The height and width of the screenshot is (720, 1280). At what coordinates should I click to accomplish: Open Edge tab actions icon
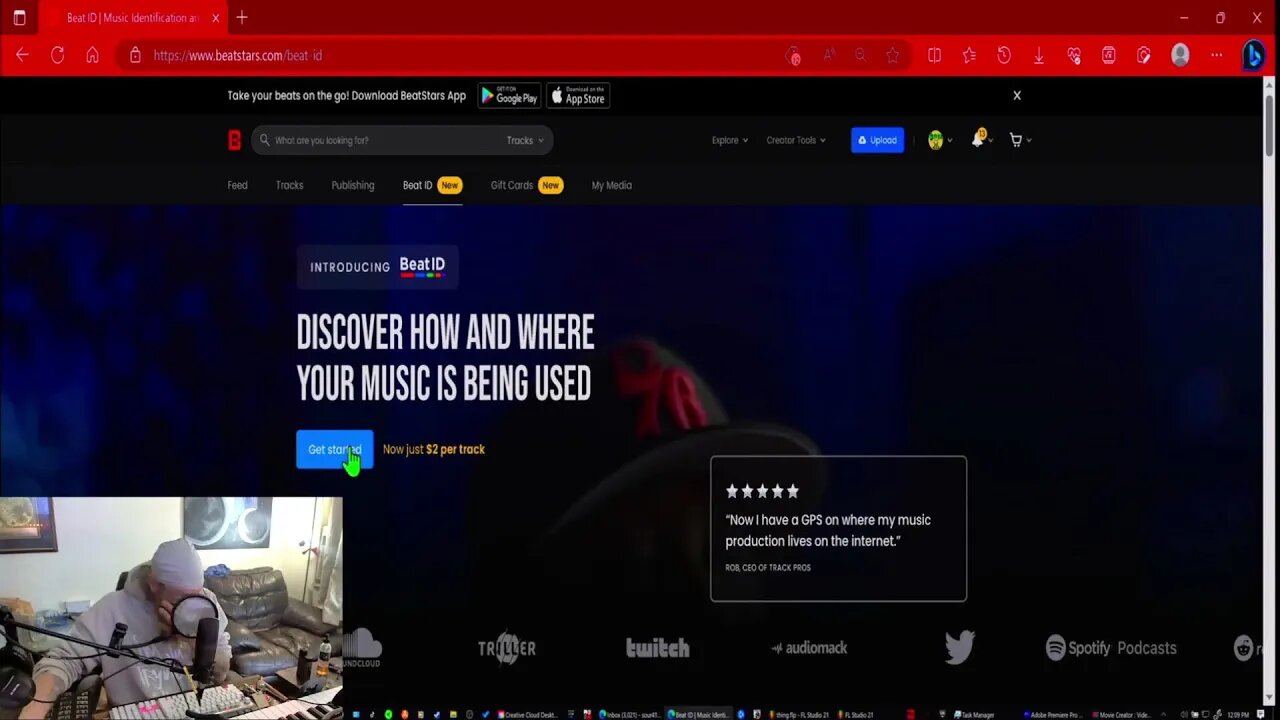19,18
